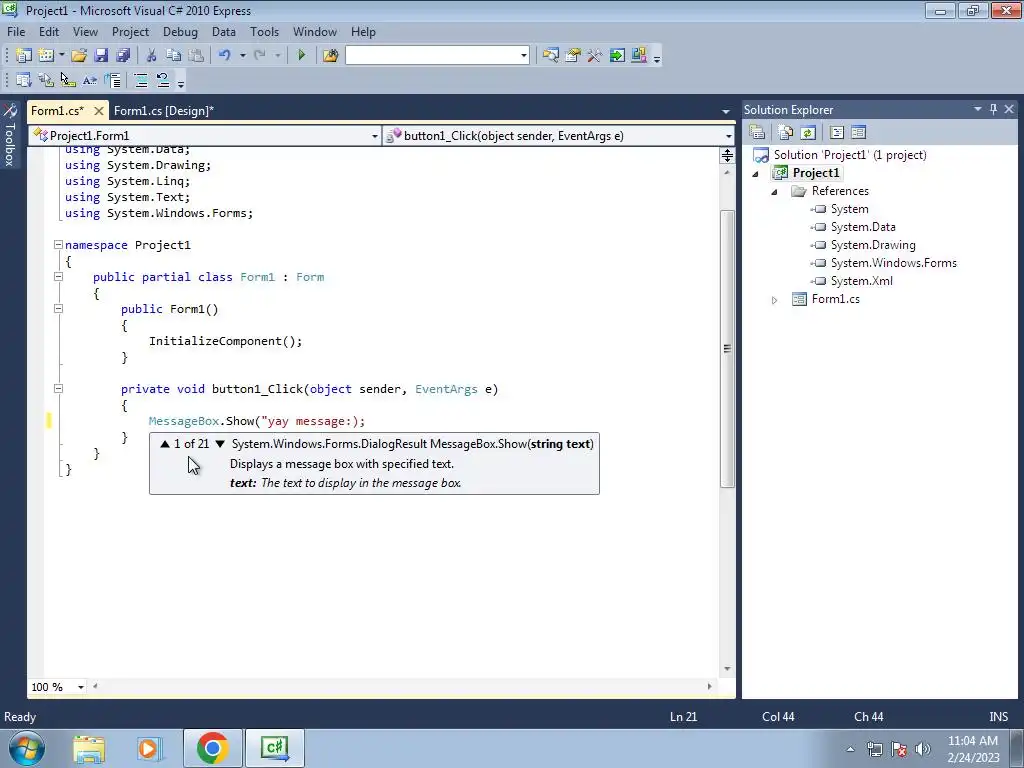Collapse the Form1 class outlining region
The width and height of the screenshot is (1024, 768).
click(58, 277)
